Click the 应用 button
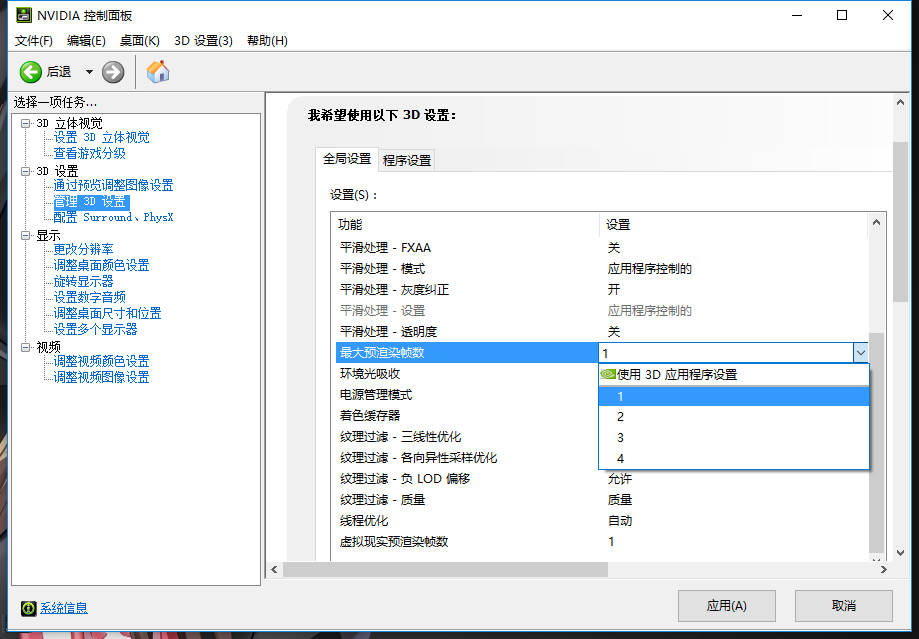Screen dimensions: 919x639 [726, 605]
